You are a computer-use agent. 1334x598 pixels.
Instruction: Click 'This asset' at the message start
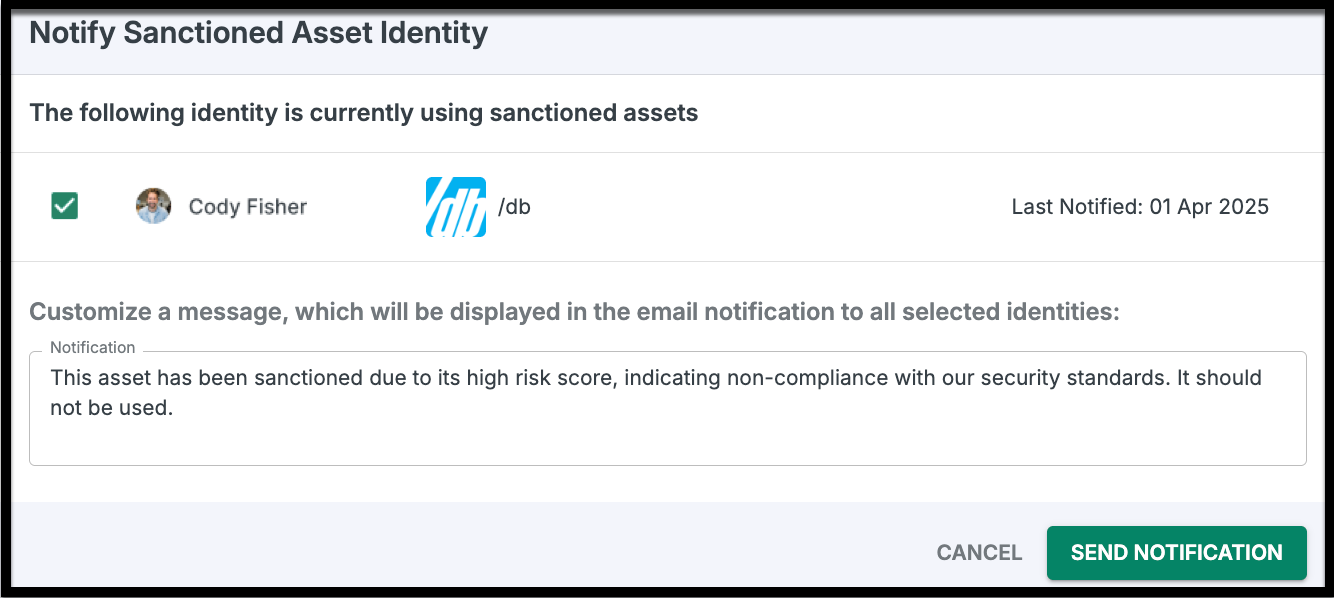98,378
